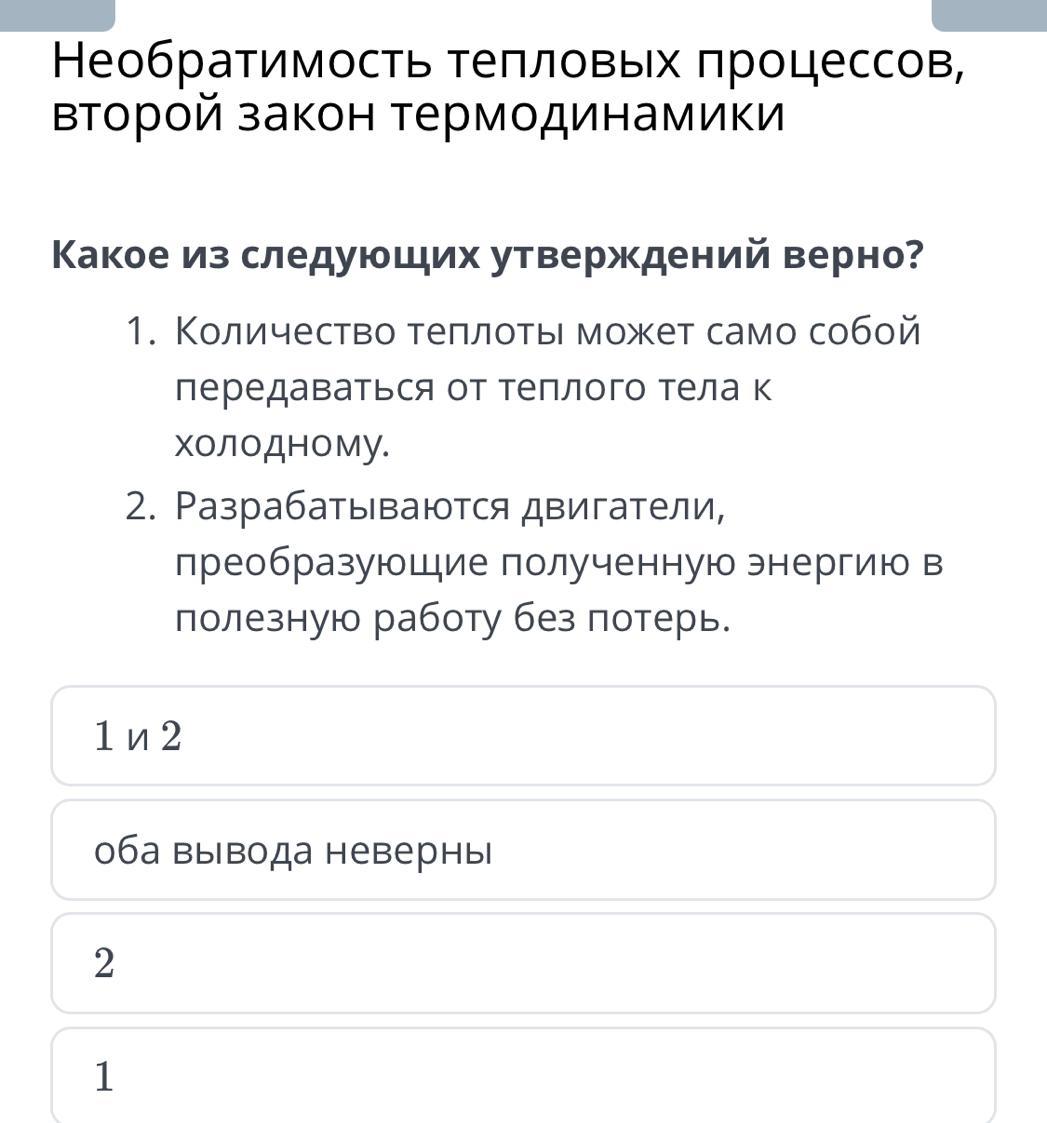This screenshot has height=1123, width=1047.
Task: Click the text "полезную работу без потерь."
Action: point(453,619)
